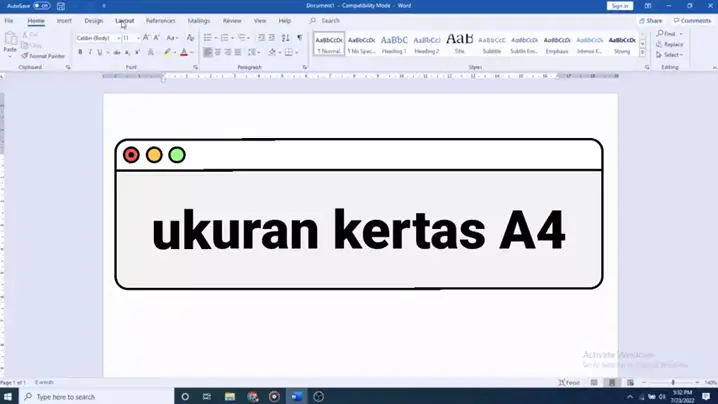Expand the Styles gallery list

[x=644, y=52]
